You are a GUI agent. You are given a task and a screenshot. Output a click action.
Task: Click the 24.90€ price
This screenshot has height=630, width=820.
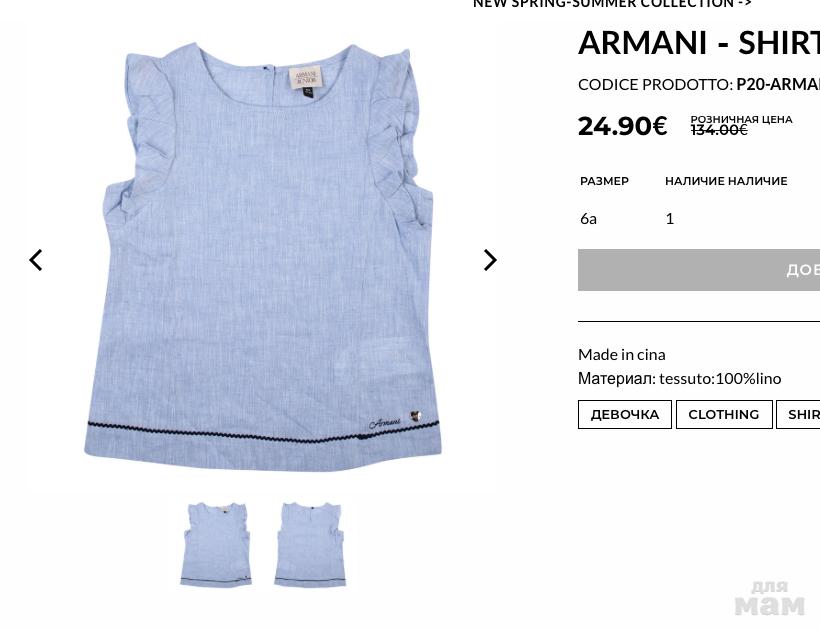(622, 126)
